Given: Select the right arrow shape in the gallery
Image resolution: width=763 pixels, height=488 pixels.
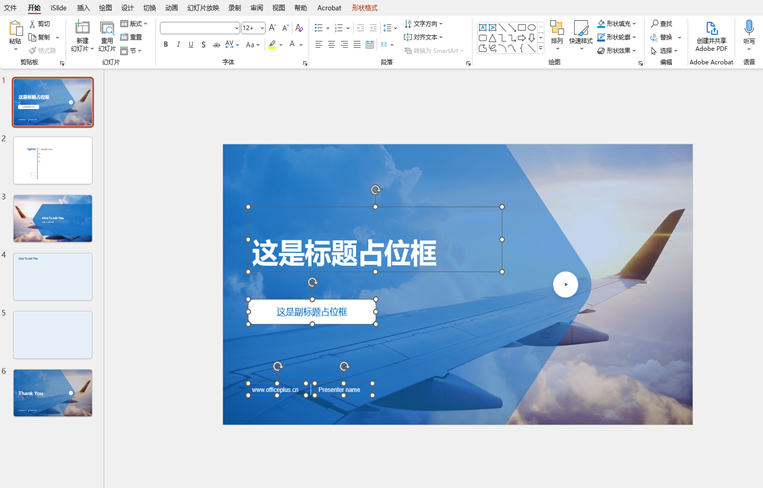Looking at the screenshot, I should point(522,37).
